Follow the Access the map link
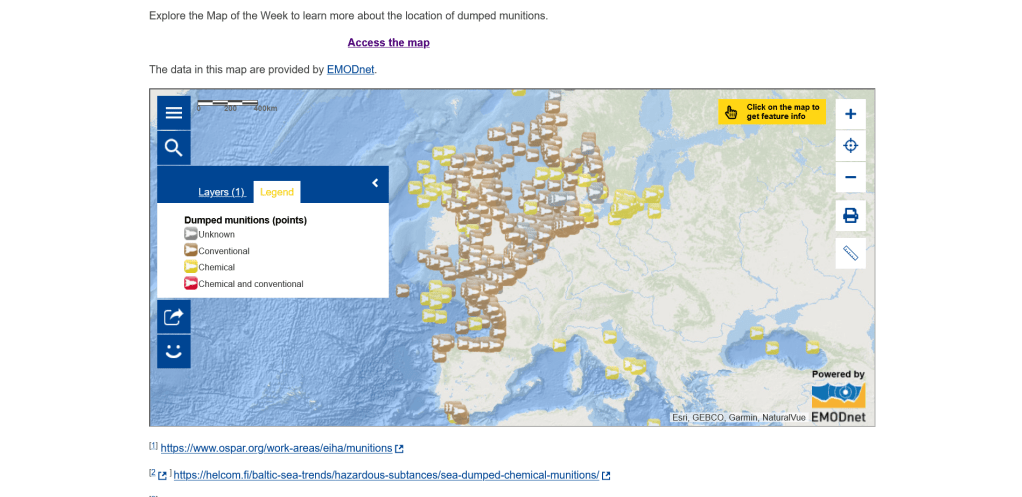This screenshot has height=497, width=1022. (388, 43)
